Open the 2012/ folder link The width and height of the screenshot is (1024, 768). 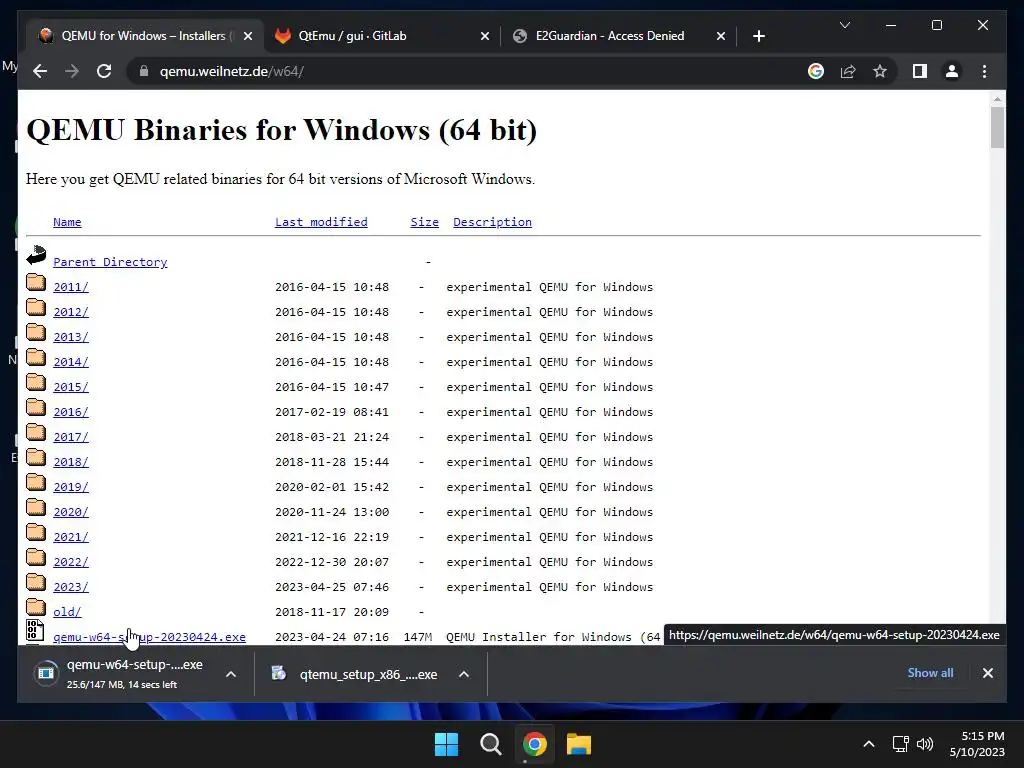[71, 312]
